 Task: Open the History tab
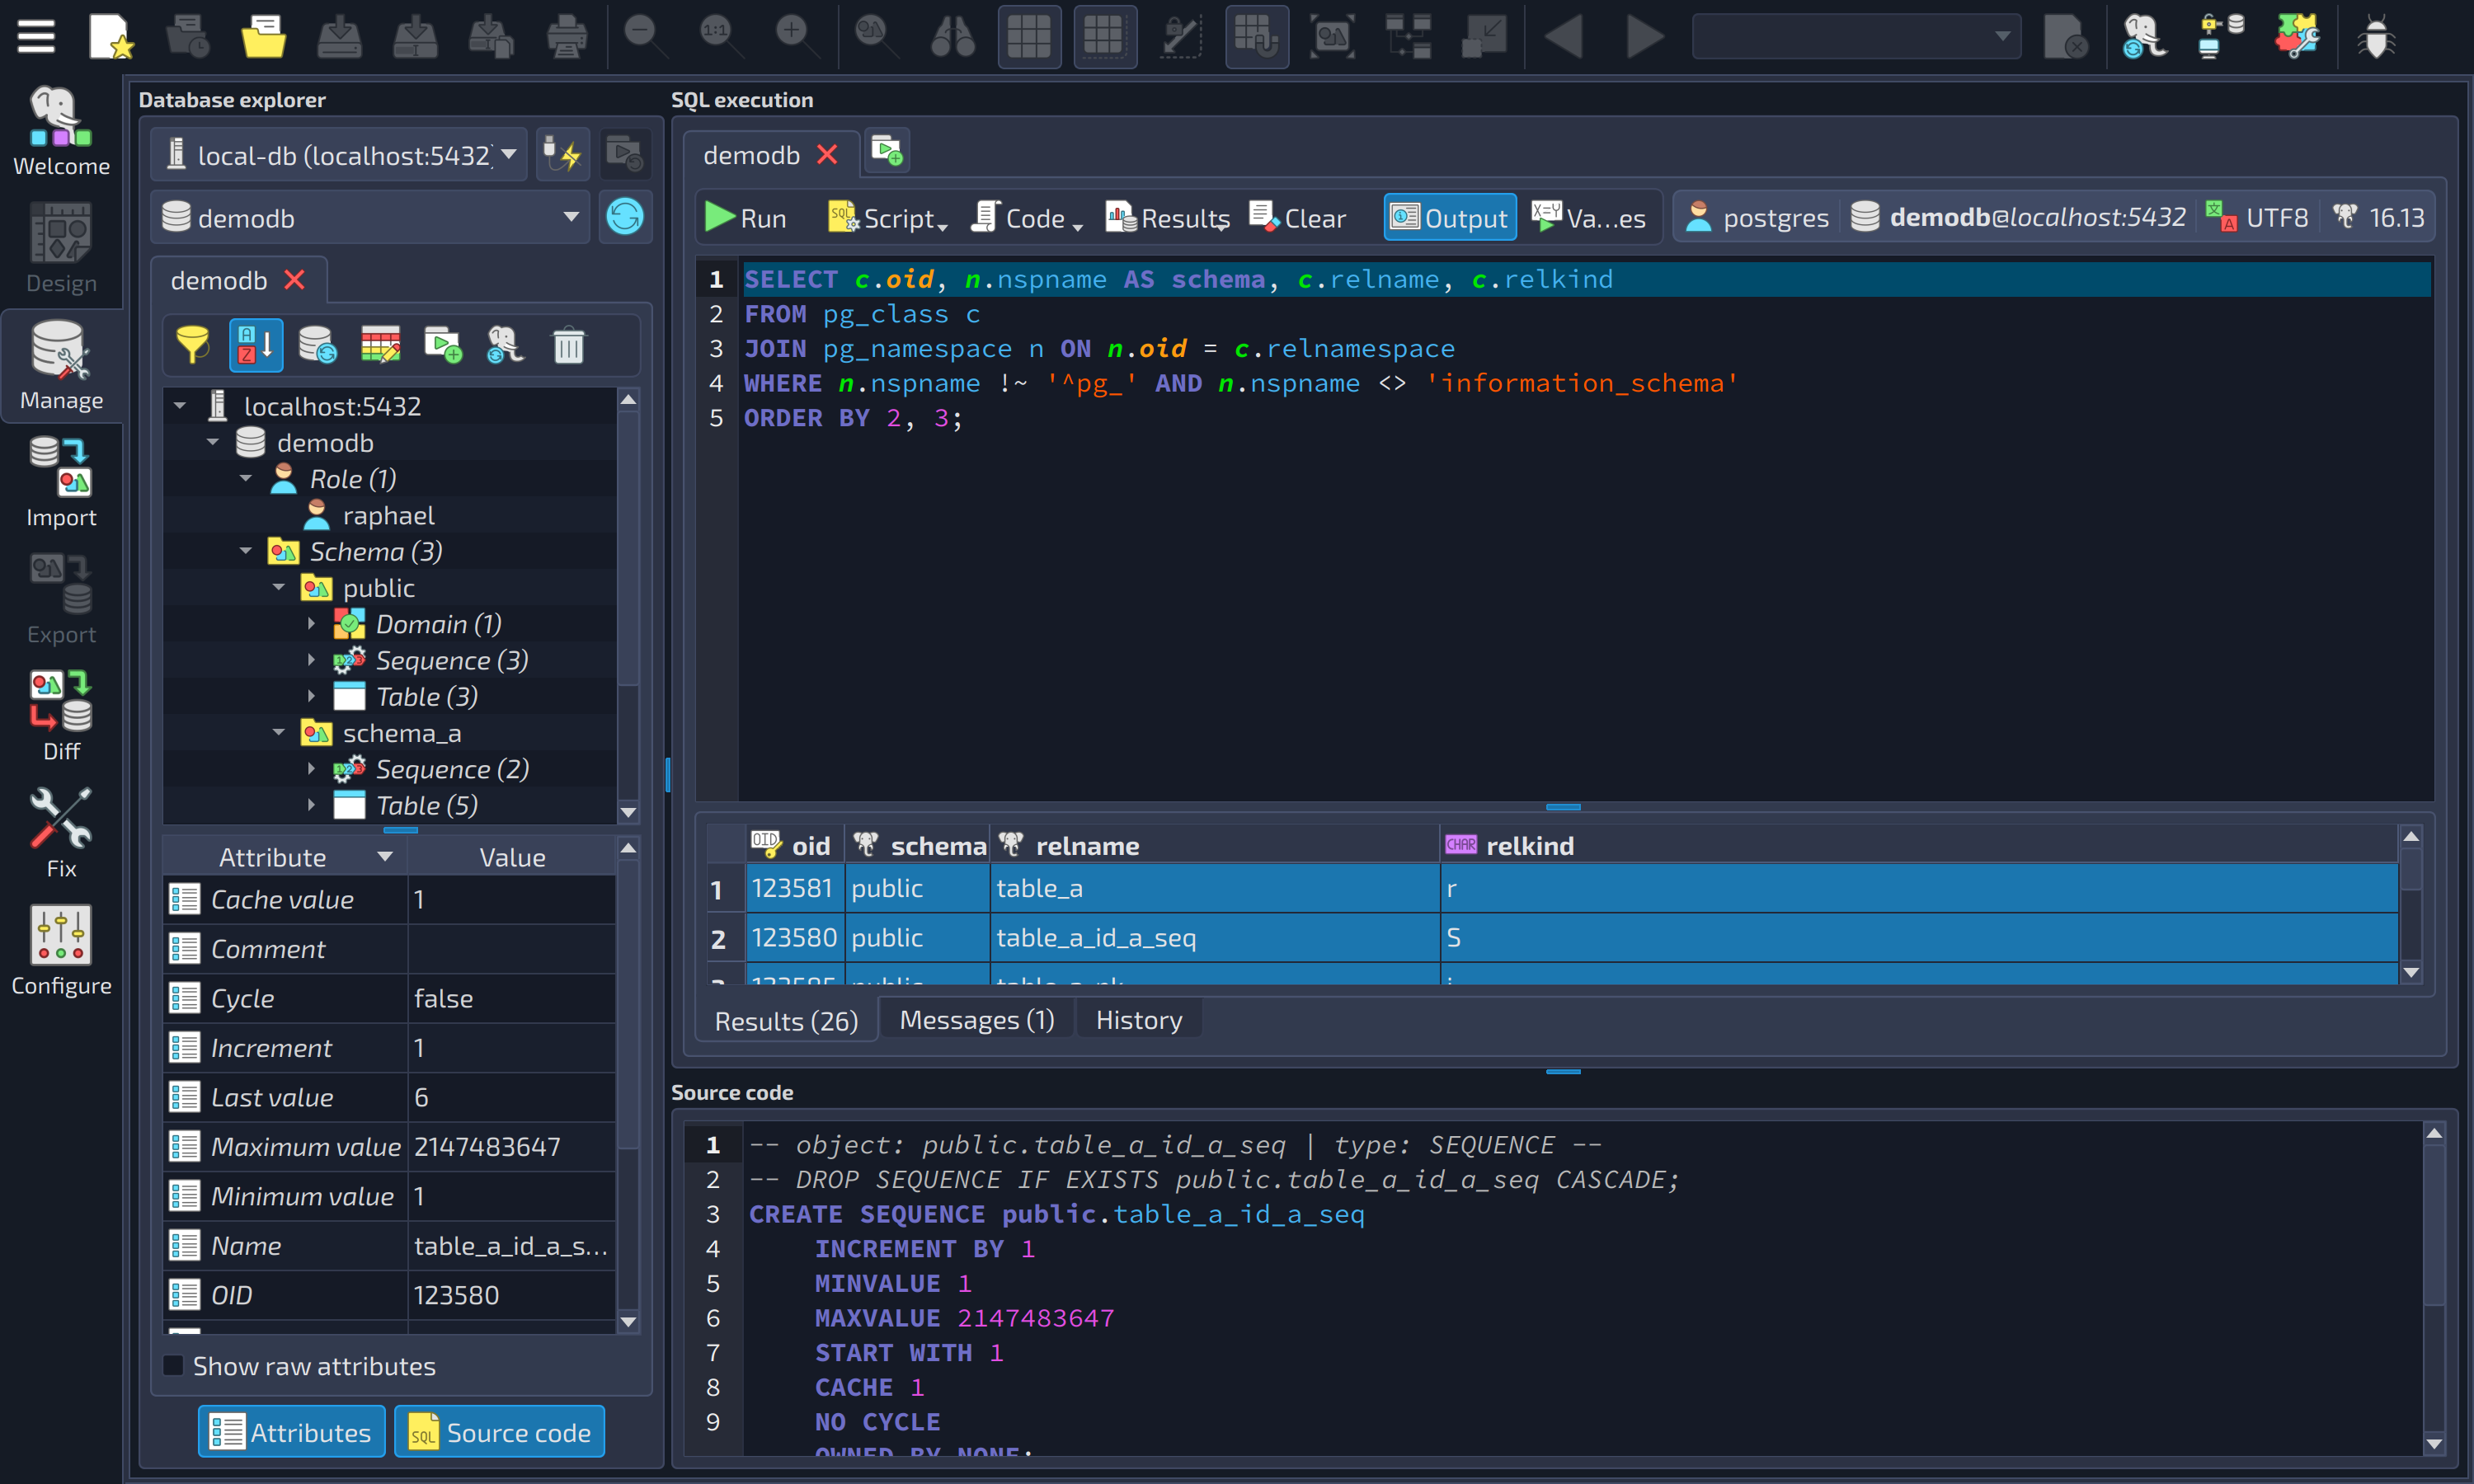(x=1138, y=1020)
